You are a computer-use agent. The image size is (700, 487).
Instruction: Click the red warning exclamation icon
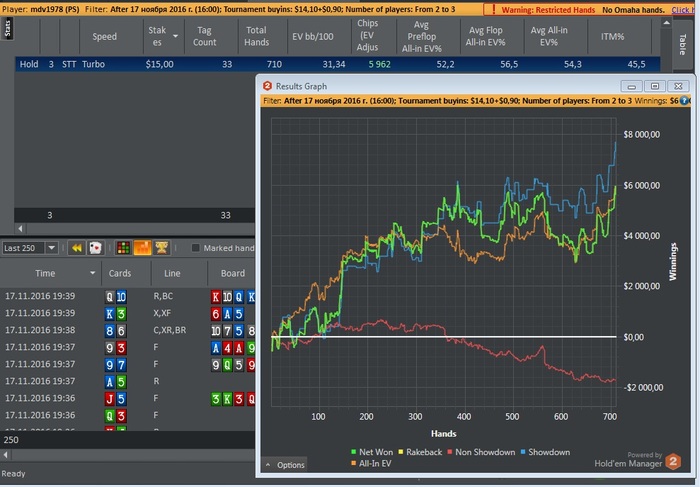tap(493, 9)
